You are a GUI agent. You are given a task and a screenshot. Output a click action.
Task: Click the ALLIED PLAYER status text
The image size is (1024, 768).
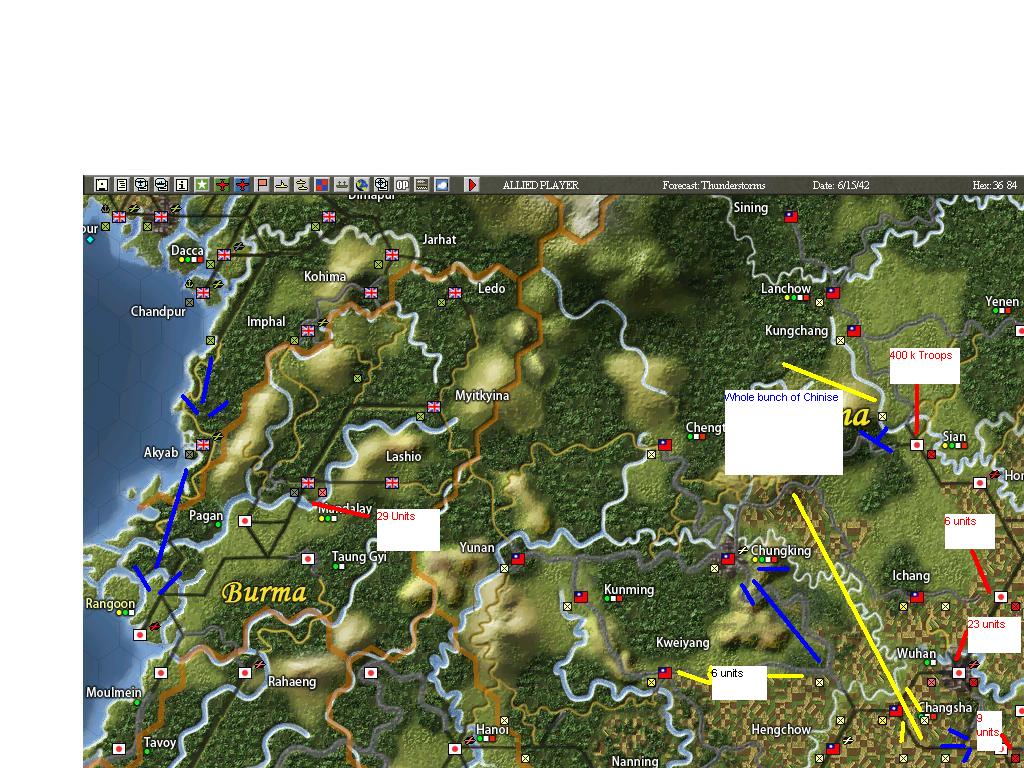[541, 185]
